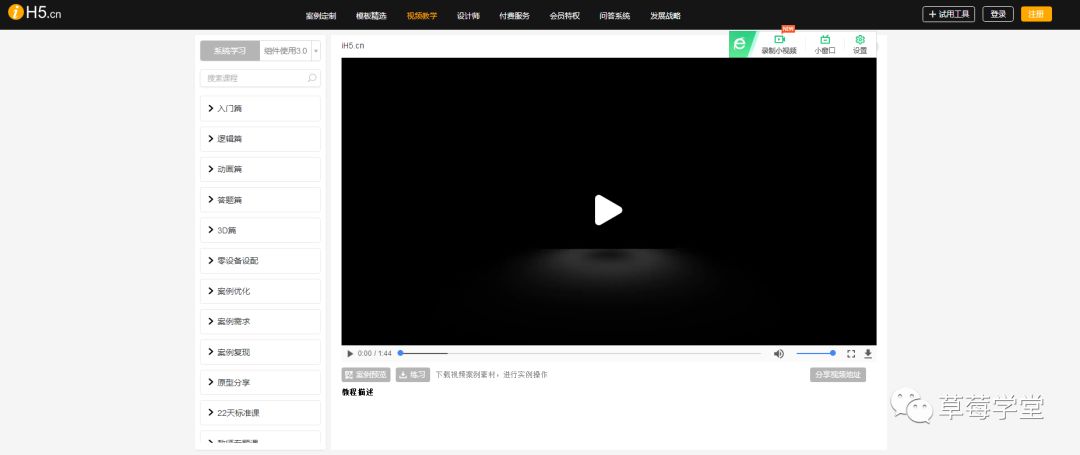Click the orange 注册 button
This screenshot has height=455, width=1080.
coord(1036,14)
